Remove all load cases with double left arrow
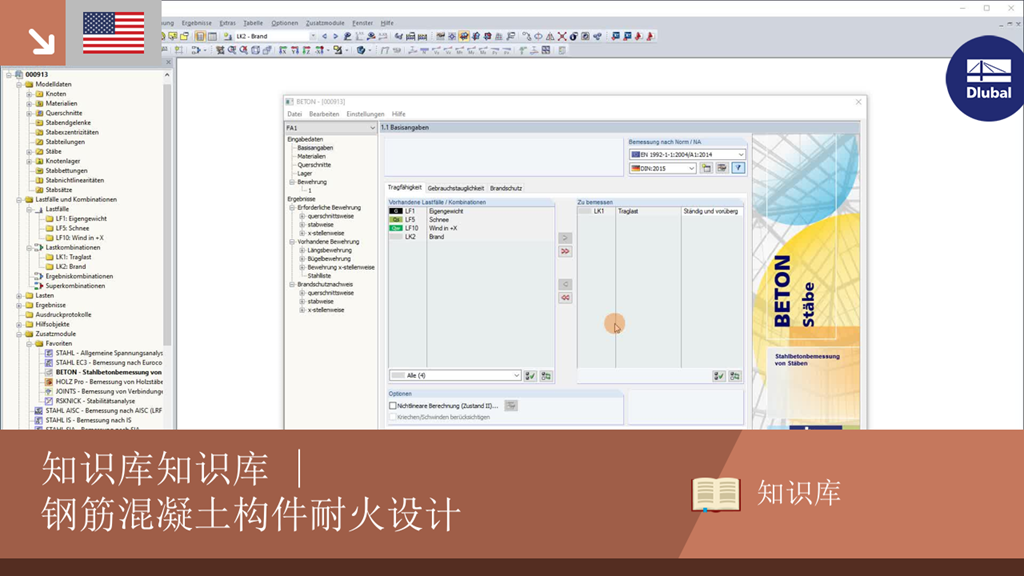The image size is (1024, 576). pyautogui.click(x=566, y=297)
